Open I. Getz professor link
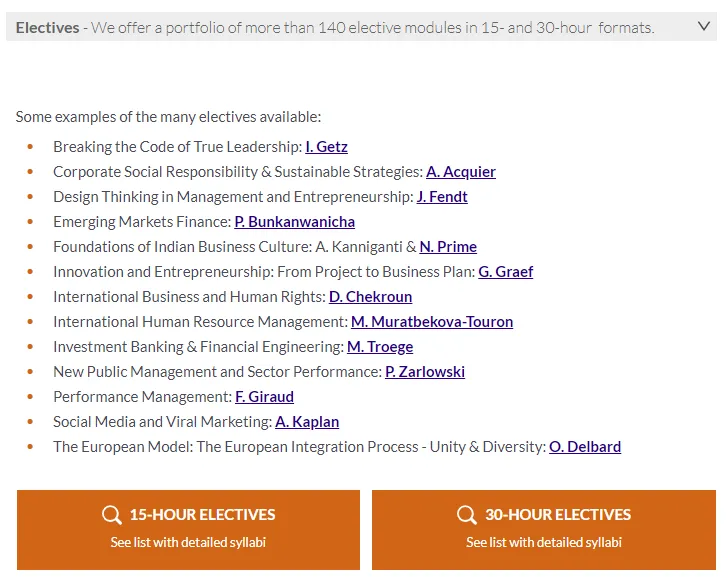The image size is (726, 585). [x=326, y=147]
